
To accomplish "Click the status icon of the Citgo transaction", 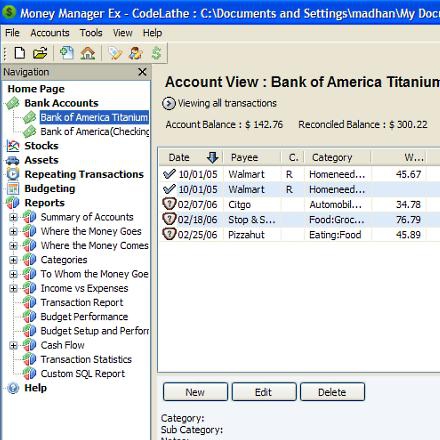I will click(x=169, y=204).
